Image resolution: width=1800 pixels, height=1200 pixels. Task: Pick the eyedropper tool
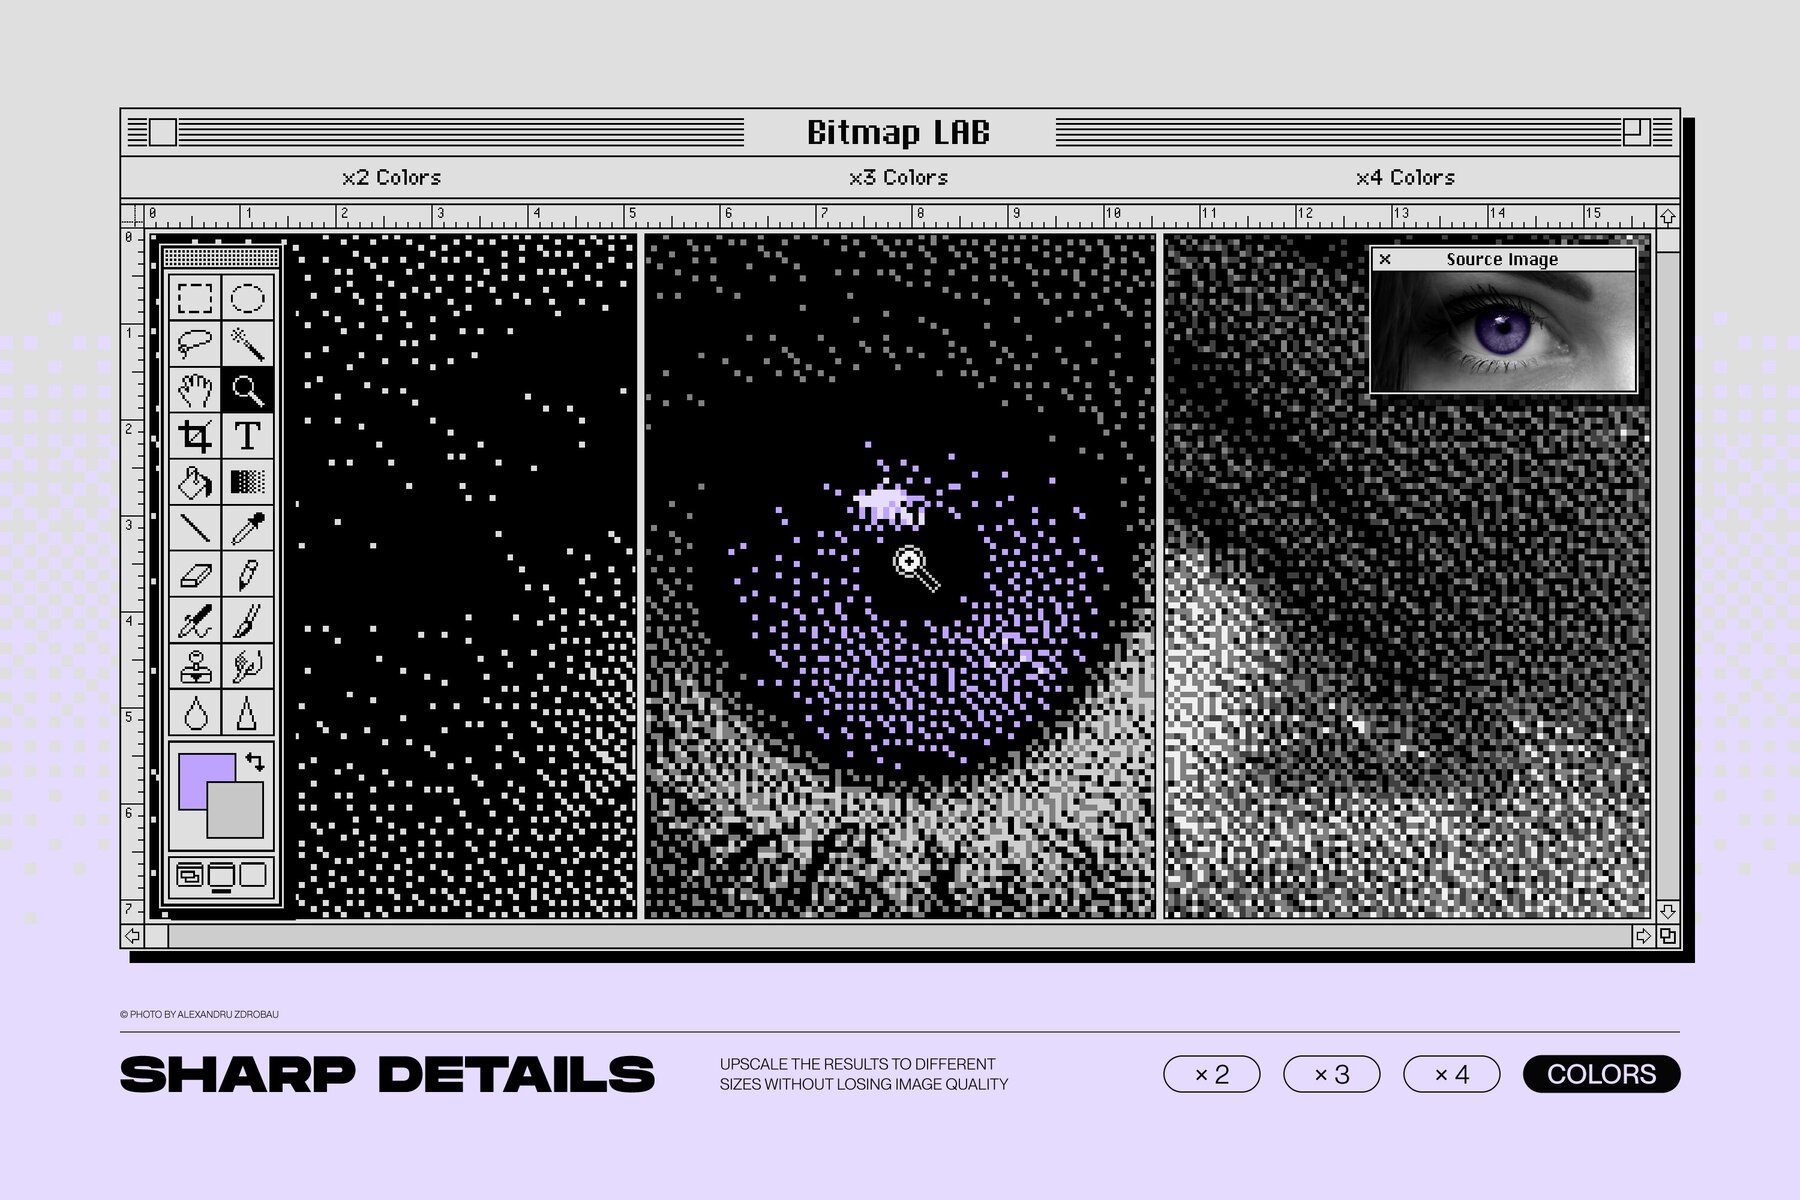tap(248, 528)
